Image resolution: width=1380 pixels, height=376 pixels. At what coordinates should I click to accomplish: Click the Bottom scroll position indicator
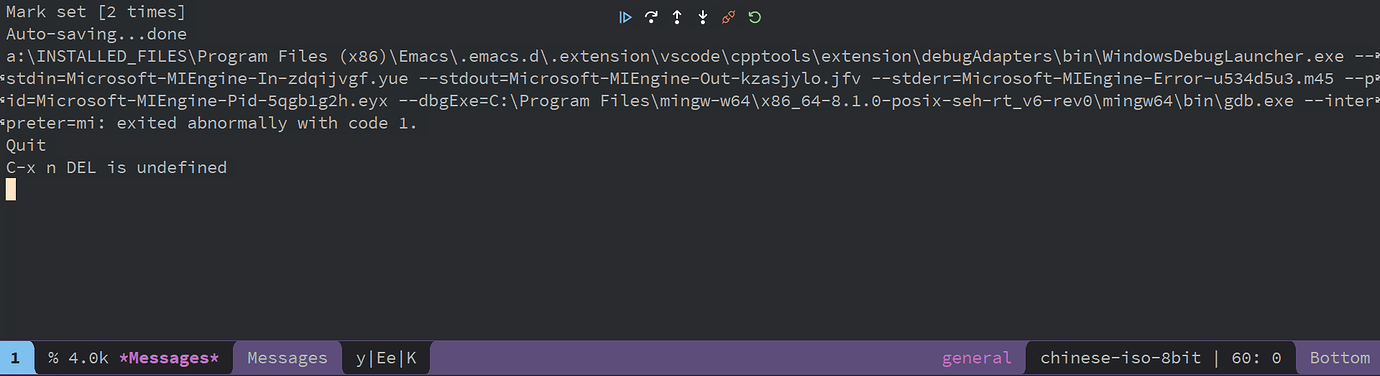tap(1340, 358)
